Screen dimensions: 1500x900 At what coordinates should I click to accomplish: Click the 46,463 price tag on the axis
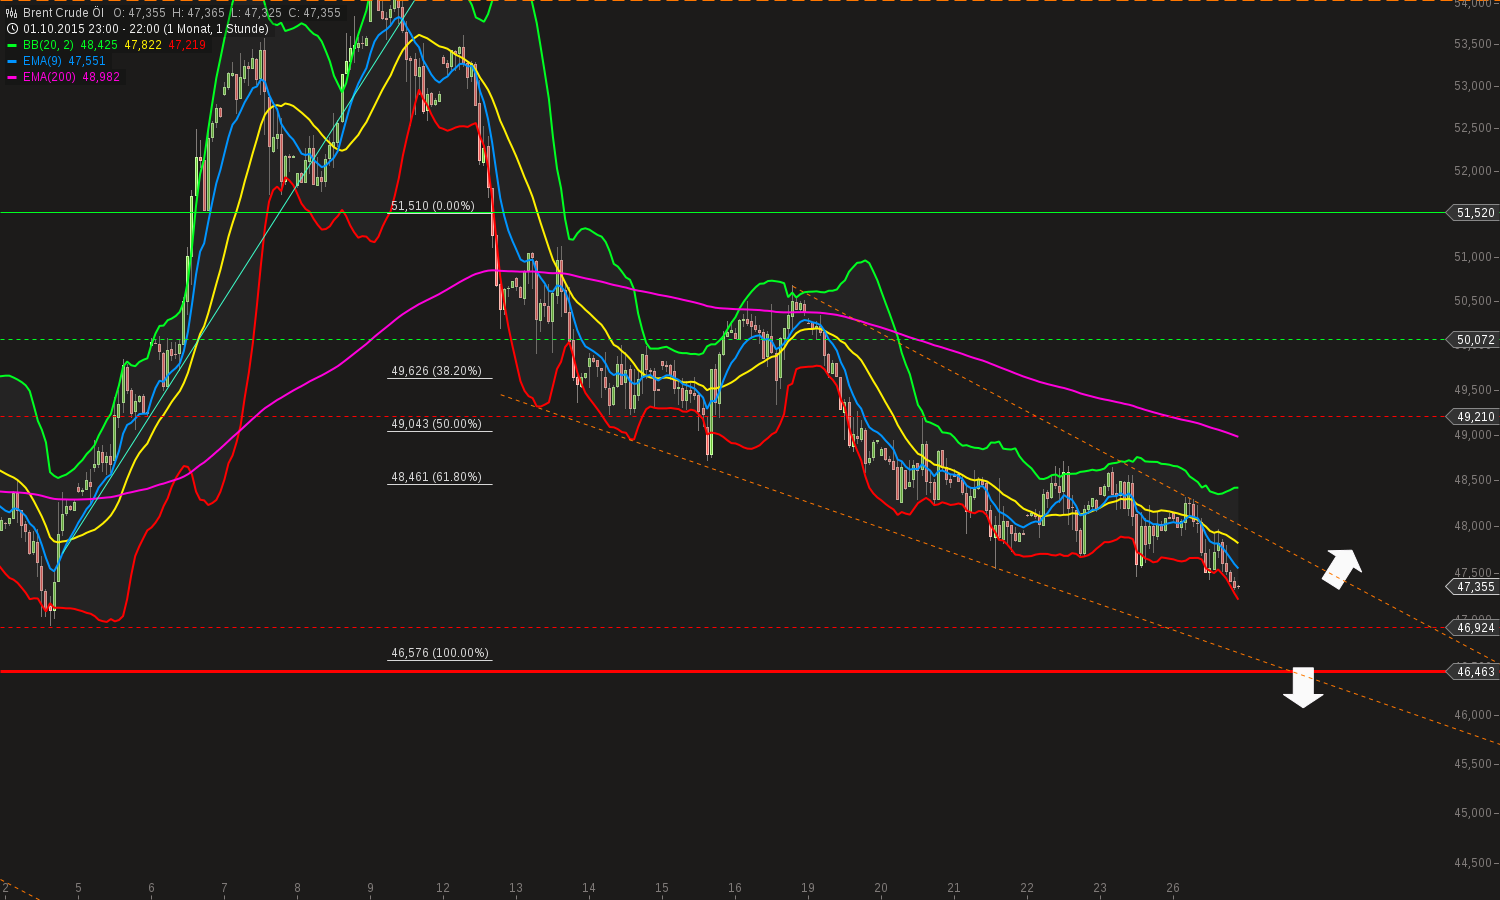pos(1475,672)
